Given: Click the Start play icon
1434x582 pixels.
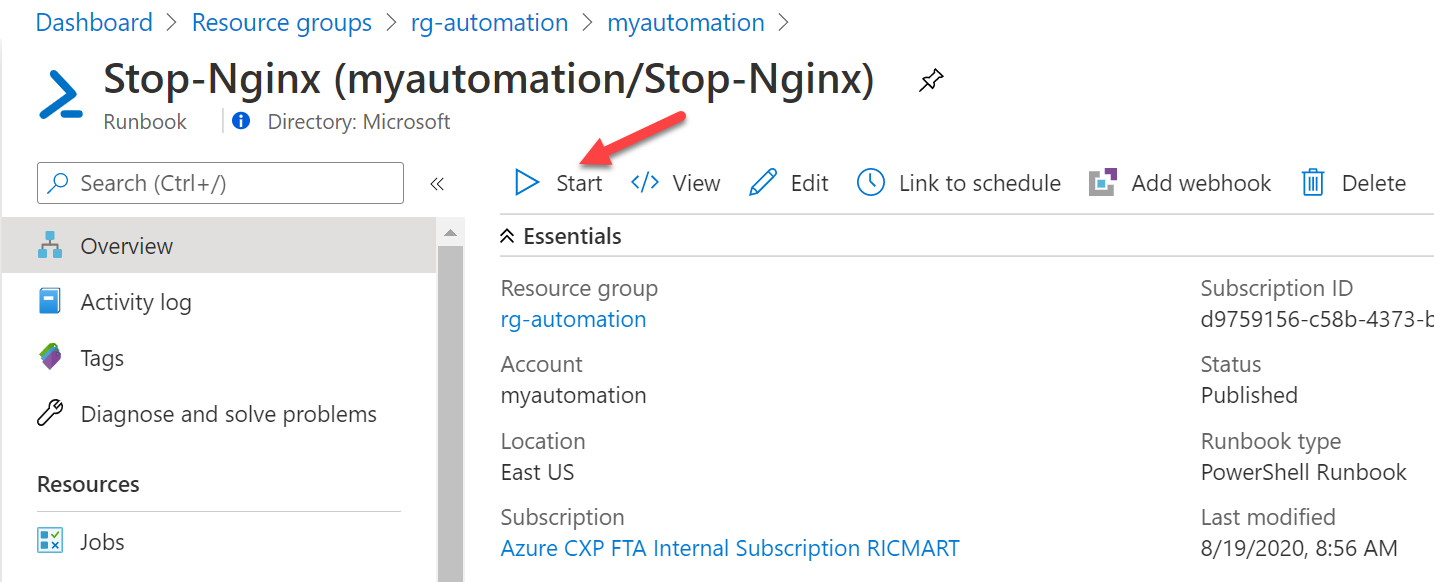Looking at the screenshot, I should (x=526, y=183).
